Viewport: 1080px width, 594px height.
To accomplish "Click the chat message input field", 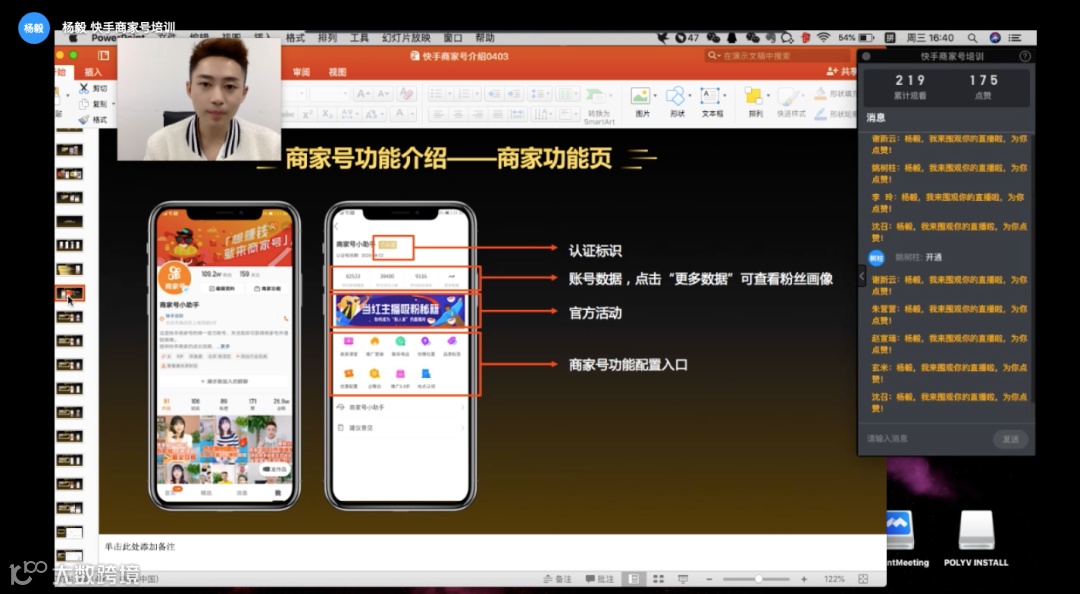I will tap(926, 439).
